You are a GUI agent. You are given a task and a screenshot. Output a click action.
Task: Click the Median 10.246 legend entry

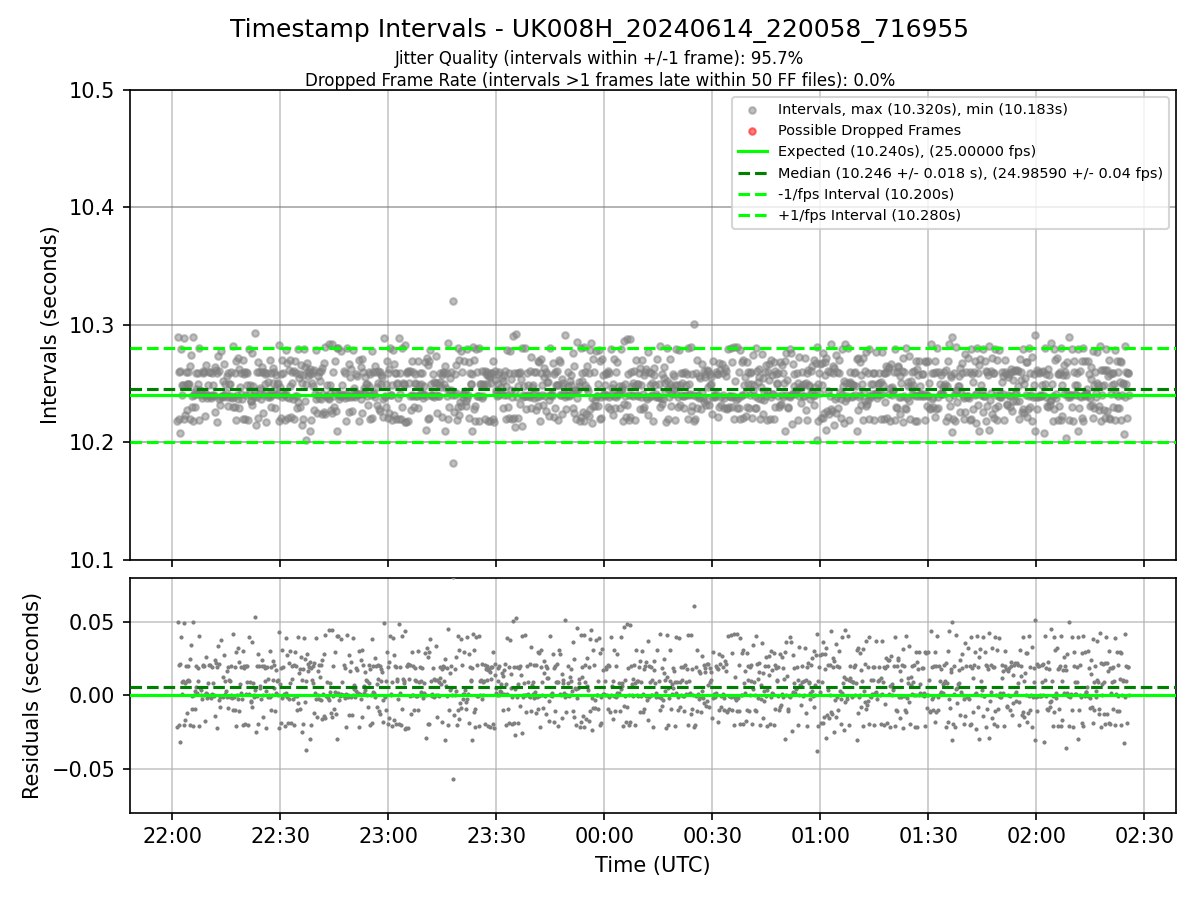pyautogui.click(x=970, y=173)
